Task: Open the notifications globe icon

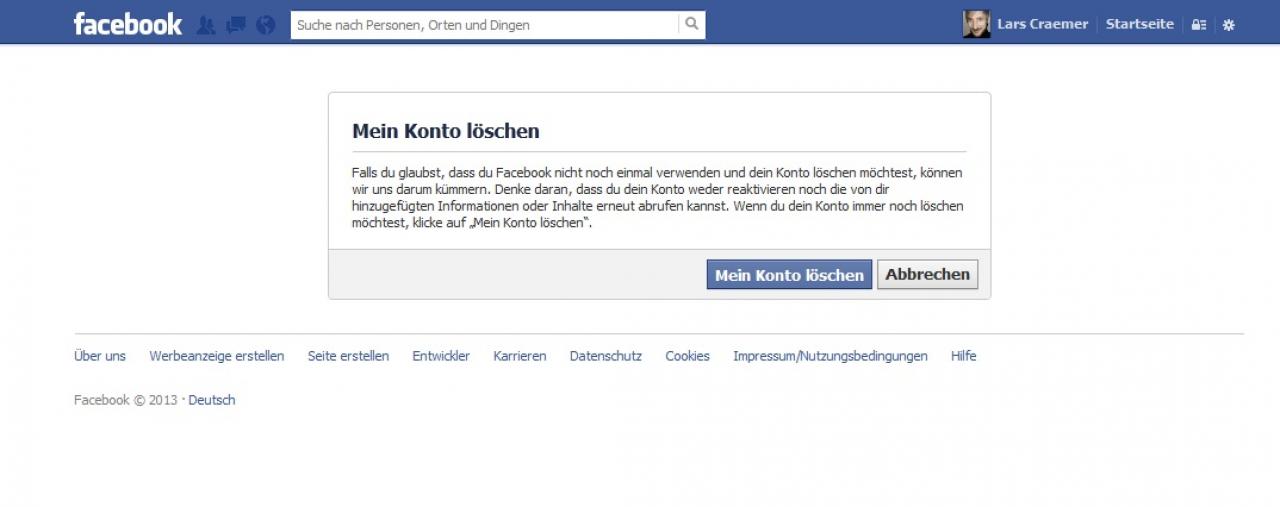Action: (x=265, y=25)
